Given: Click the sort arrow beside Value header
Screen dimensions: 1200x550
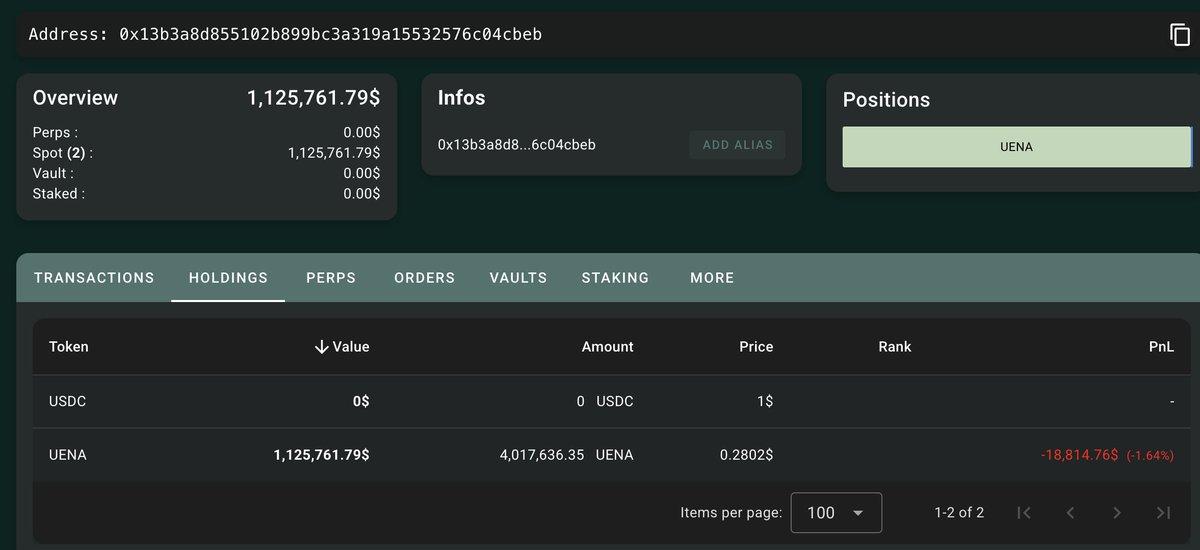Looking at the screenshot, I should coord(321,347).
